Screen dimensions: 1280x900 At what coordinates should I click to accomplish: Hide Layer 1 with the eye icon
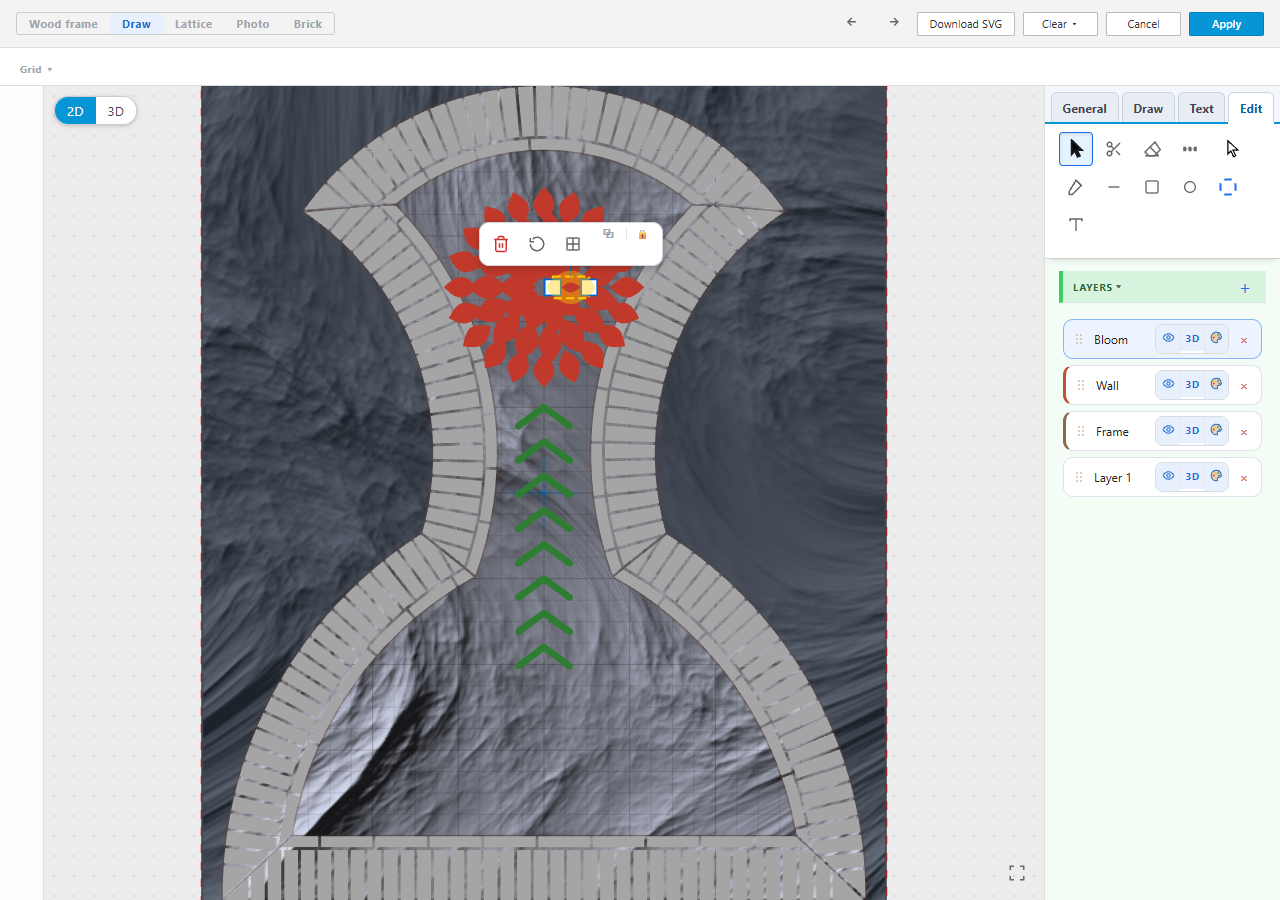[x=1168, y=476]
